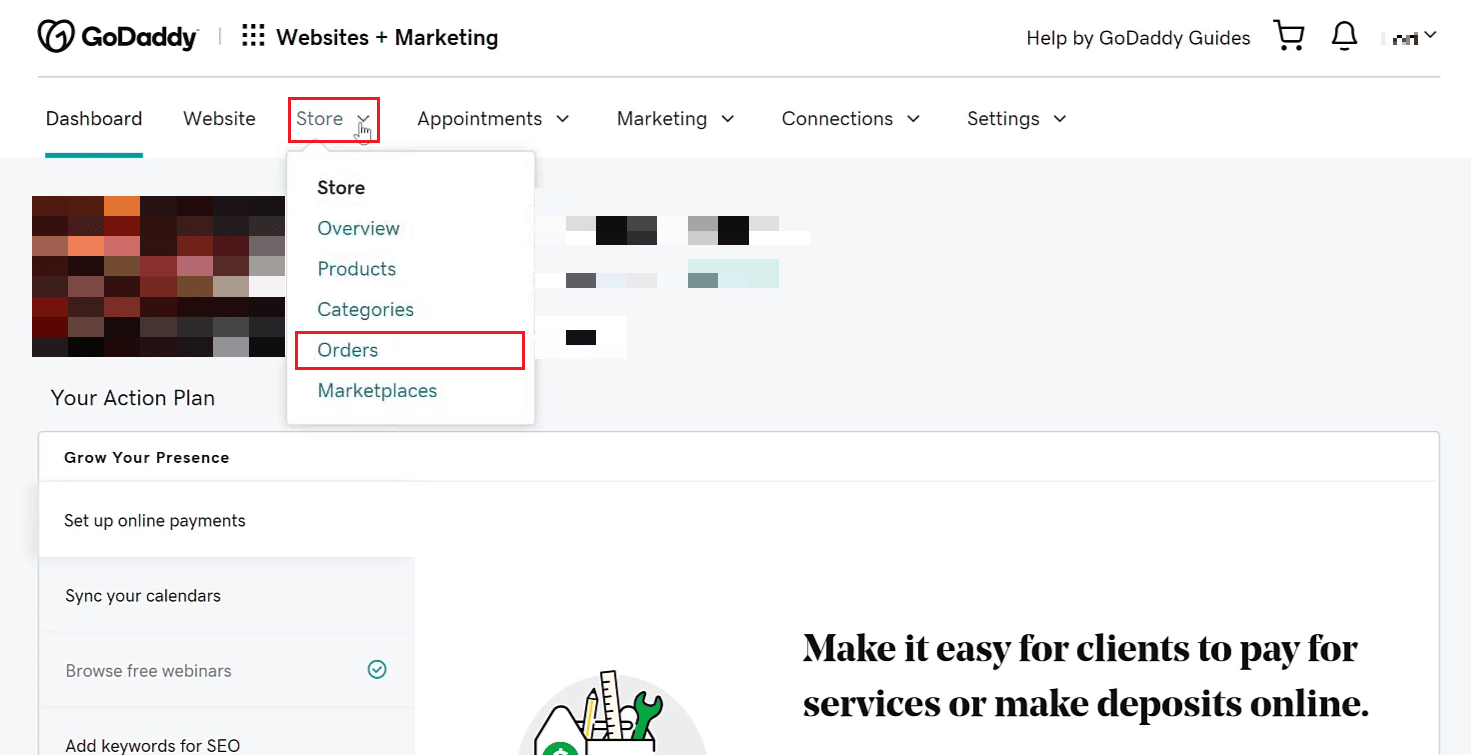Click the completed checkmark beside webinars

(x=377, y=670)
